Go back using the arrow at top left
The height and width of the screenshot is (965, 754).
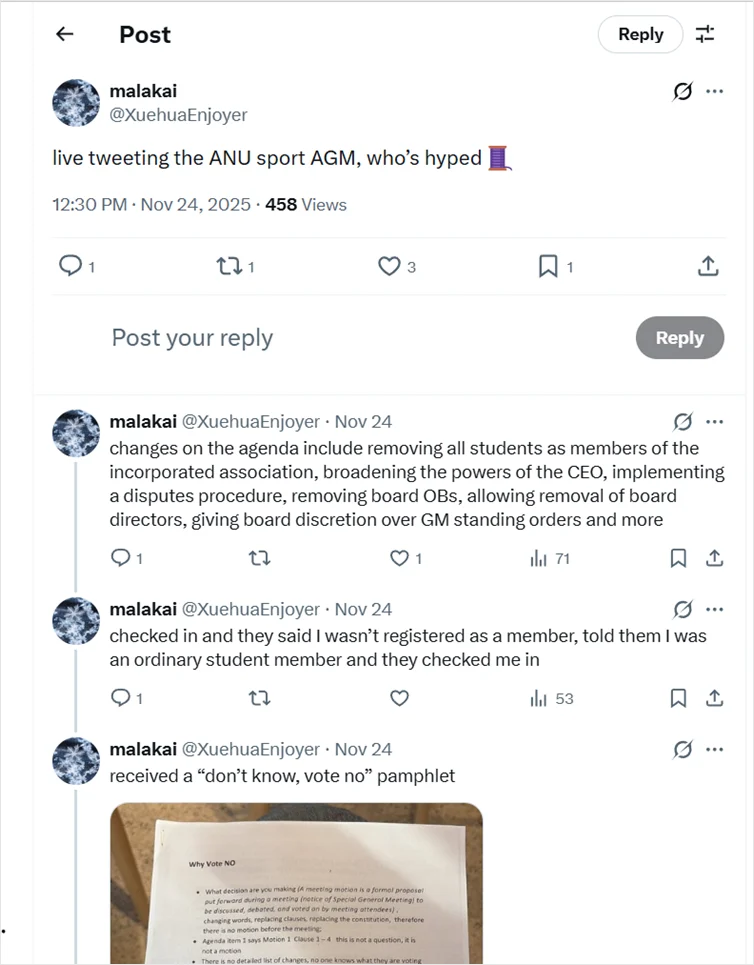[x=64, y=33]
